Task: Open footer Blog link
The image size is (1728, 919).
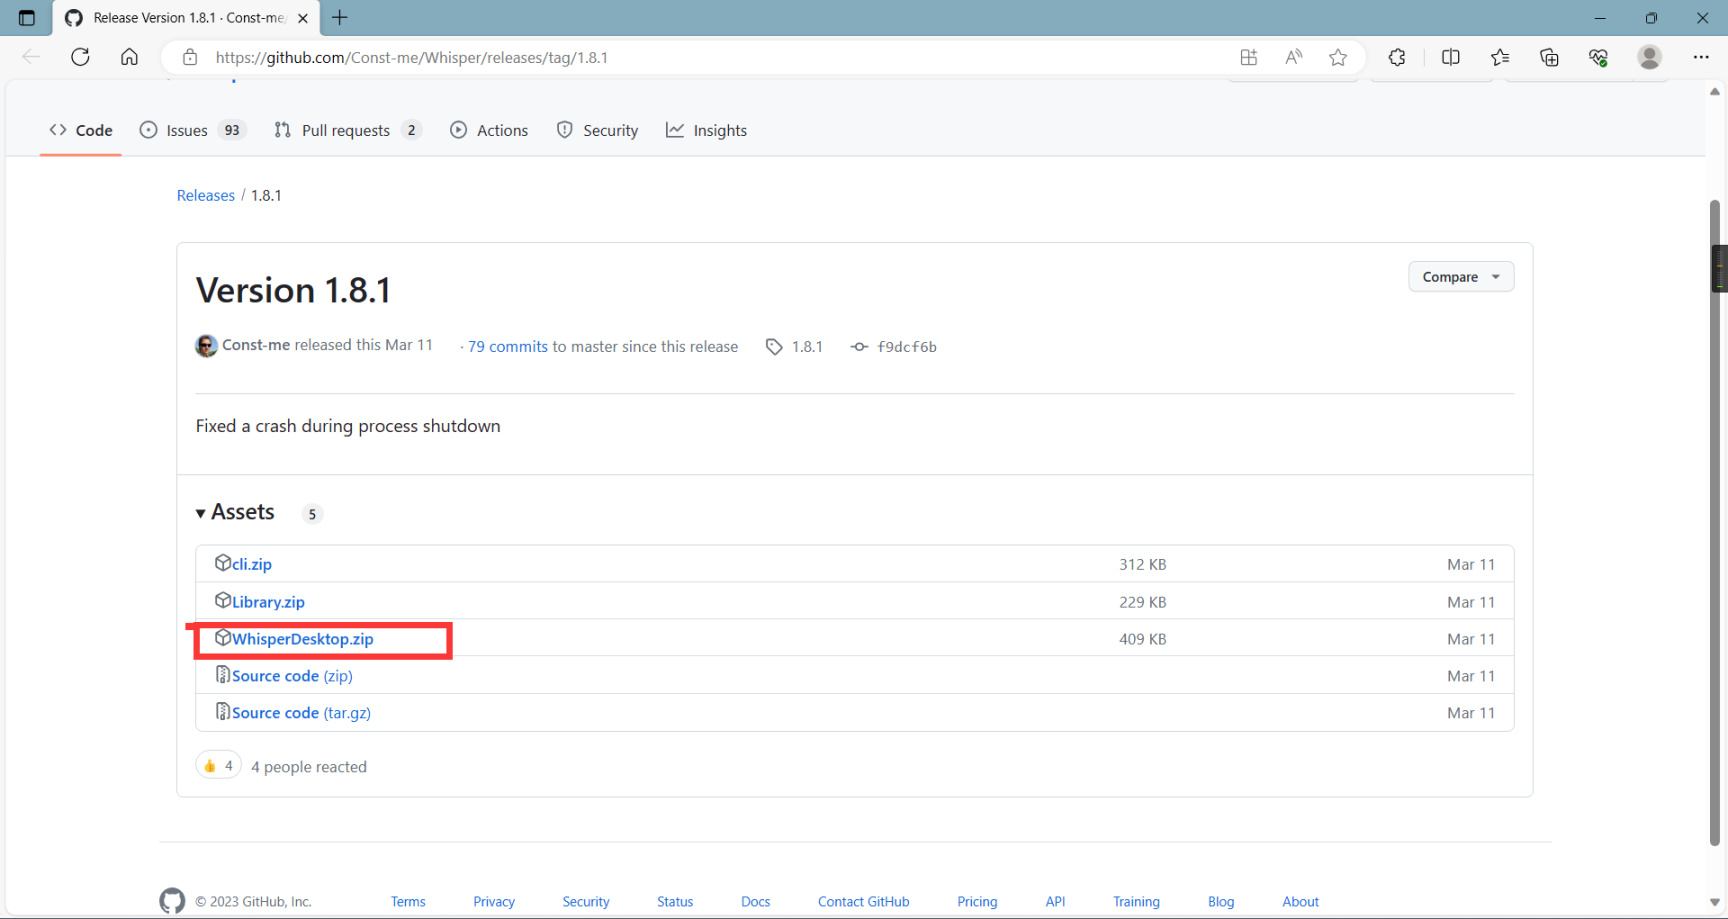Action: click(1221, 902)
